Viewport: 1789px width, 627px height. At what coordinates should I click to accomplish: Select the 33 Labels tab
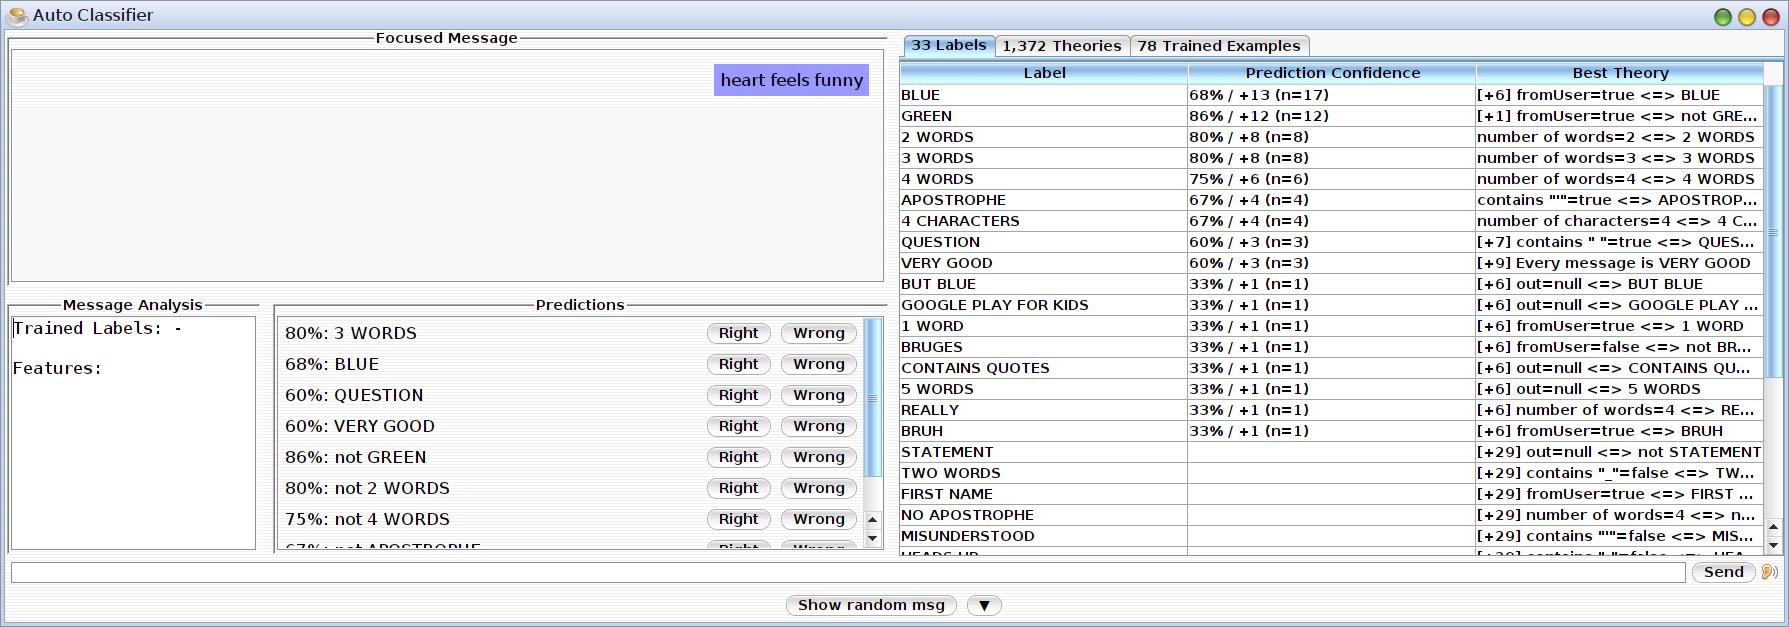(x=948, y=45)
